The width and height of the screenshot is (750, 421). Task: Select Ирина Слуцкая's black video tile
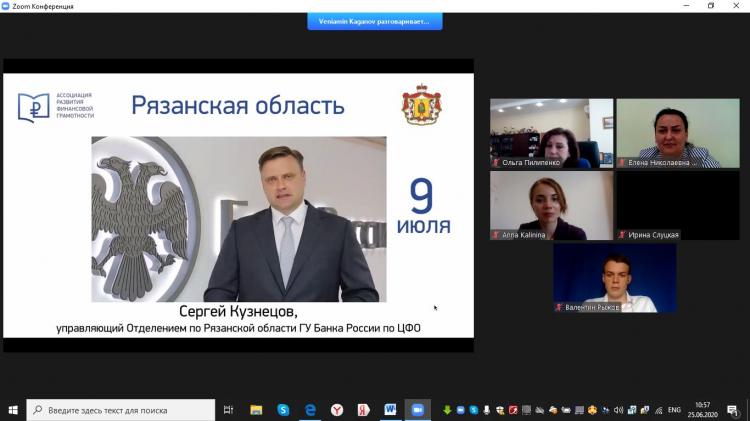tap(678, 205)
